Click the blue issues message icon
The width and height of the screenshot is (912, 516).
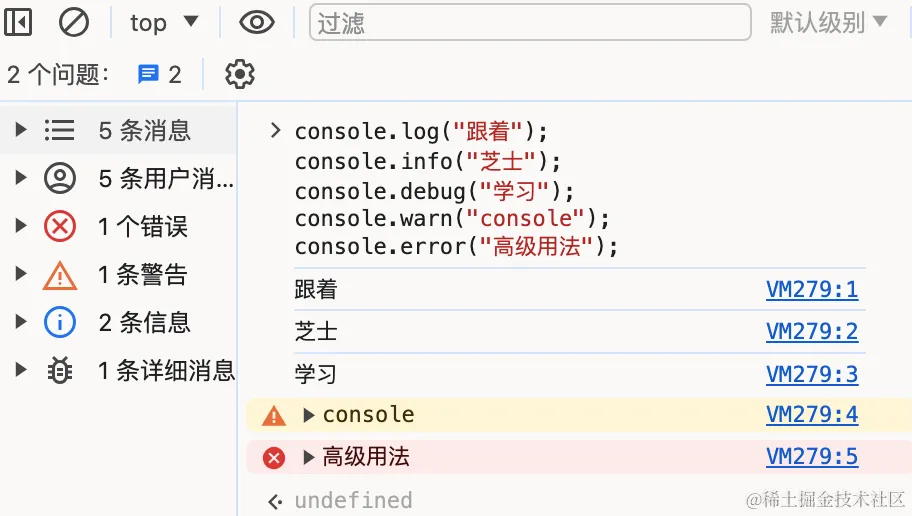coord(148,74)
